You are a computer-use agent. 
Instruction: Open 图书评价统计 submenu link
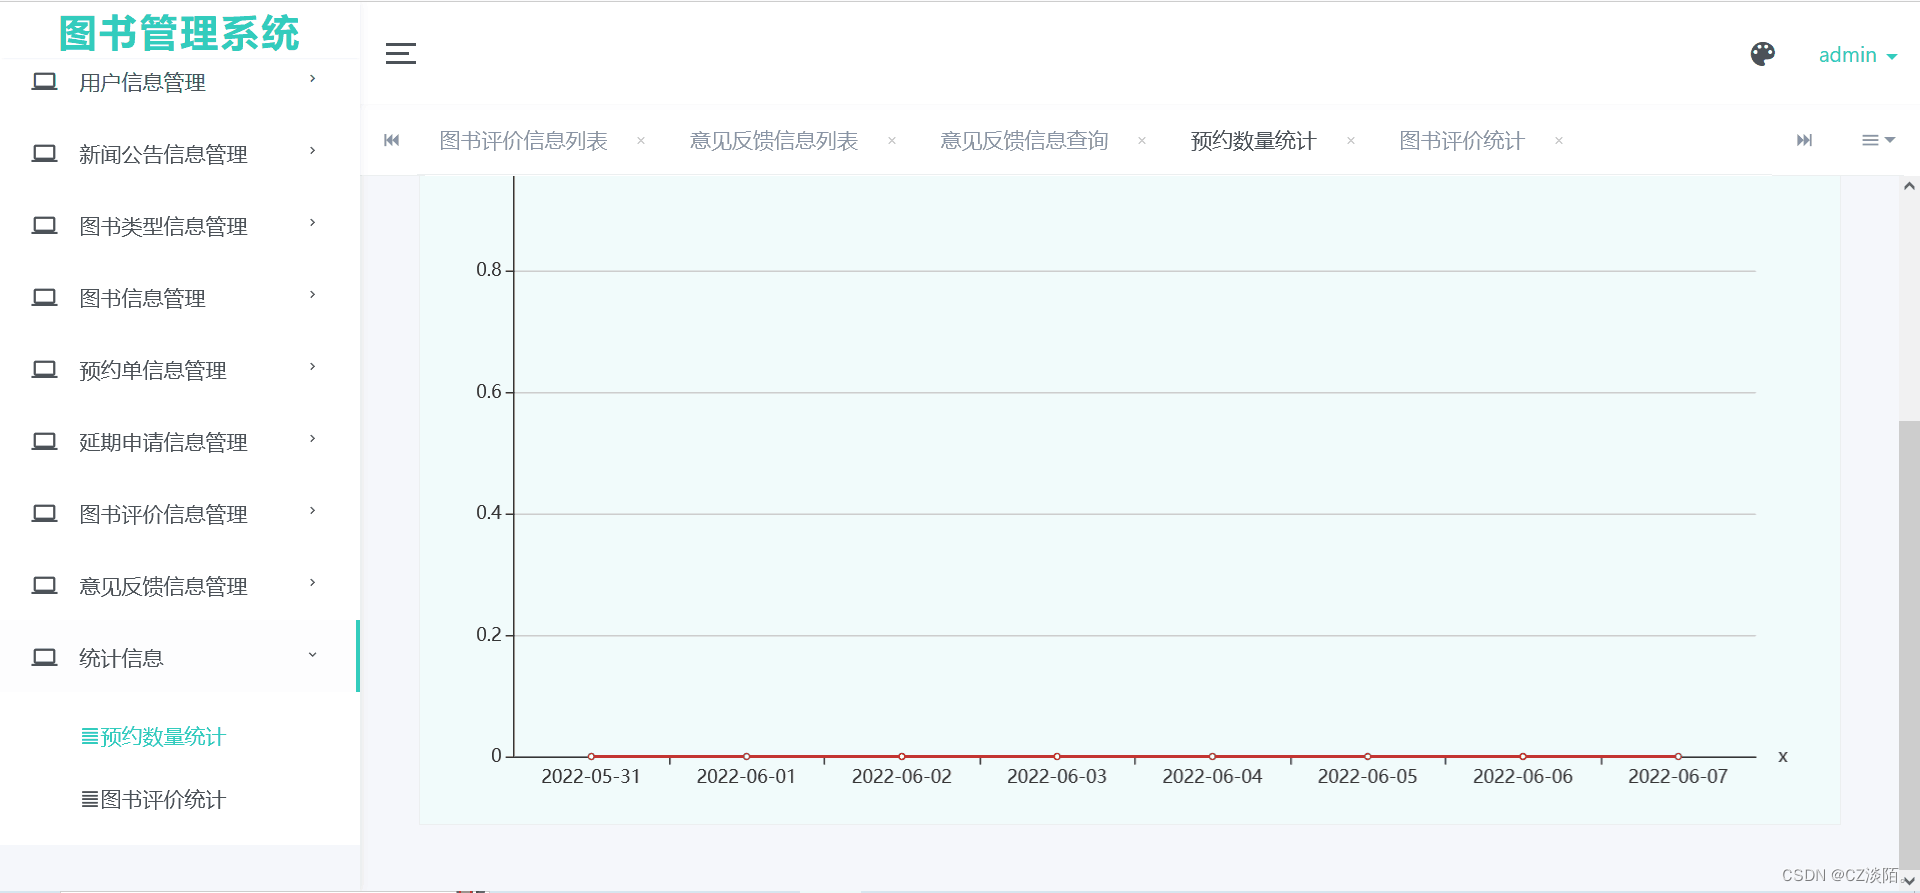(x=153, y=800)
